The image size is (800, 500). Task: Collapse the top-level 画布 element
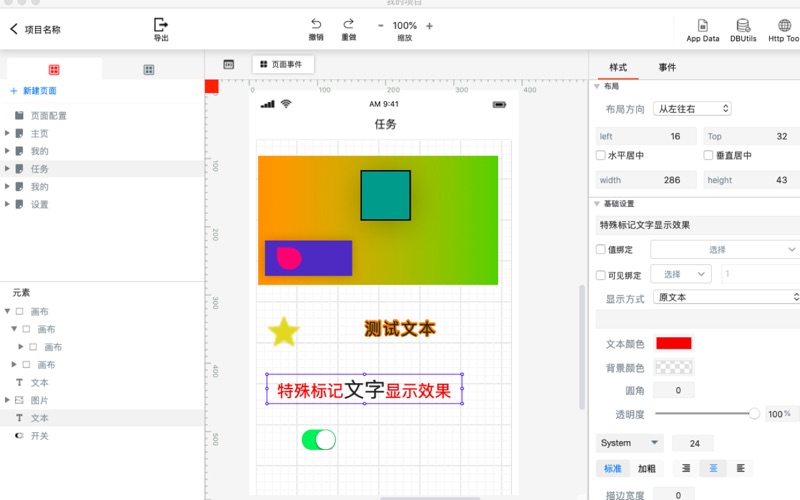click(7, 311)
